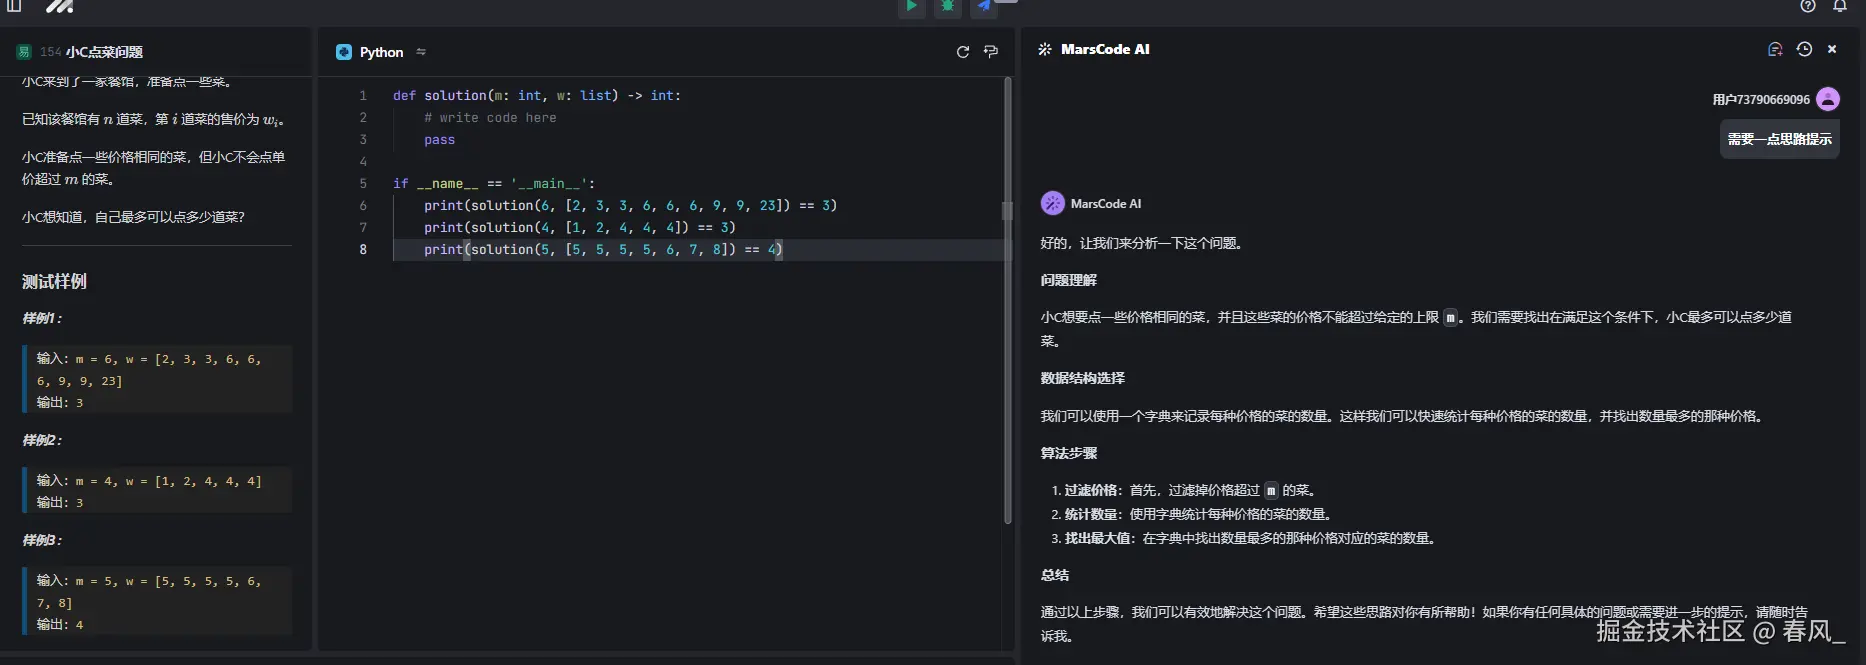Click the '# write code here' comment

(x=490, y=118)
